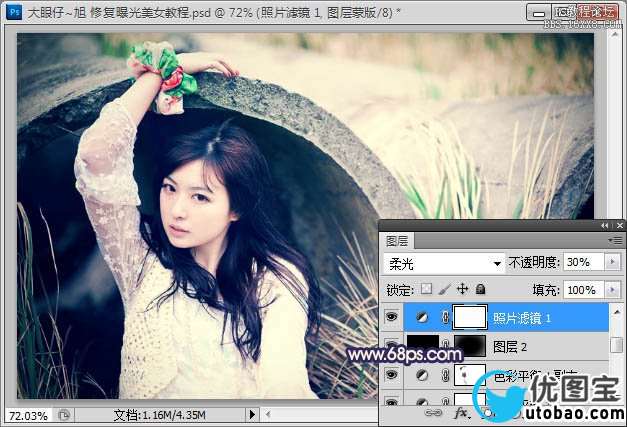The width and height of the screenshot is (627, 427).
Task: Hide the bottom-most visible adjustment layer
Action: point(391,401)
